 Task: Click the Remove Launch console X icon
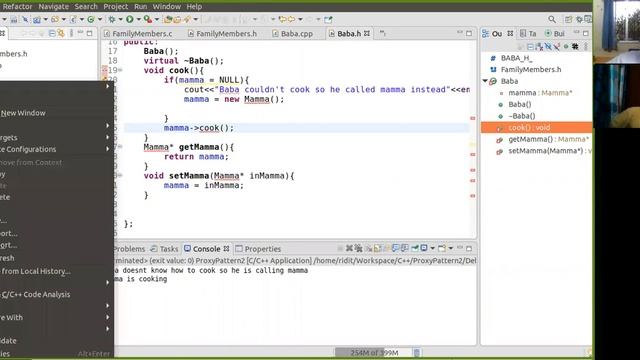coord(349,248)
